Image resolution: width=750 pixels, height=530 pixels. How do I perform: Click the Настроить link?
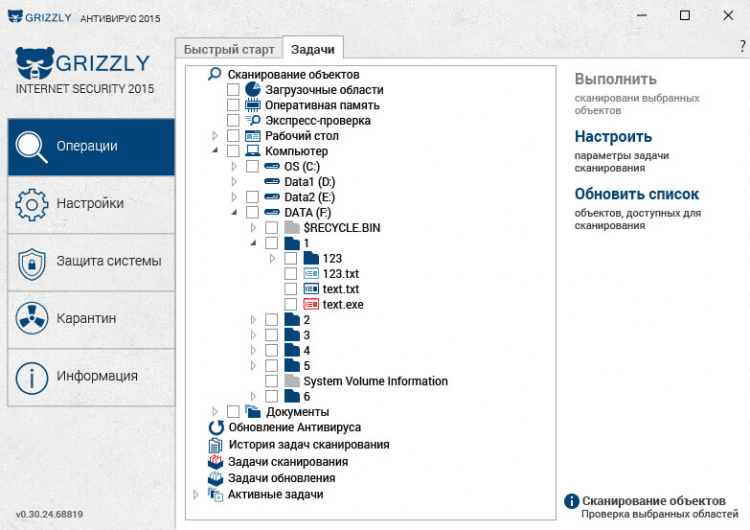[x=613, y=136]
